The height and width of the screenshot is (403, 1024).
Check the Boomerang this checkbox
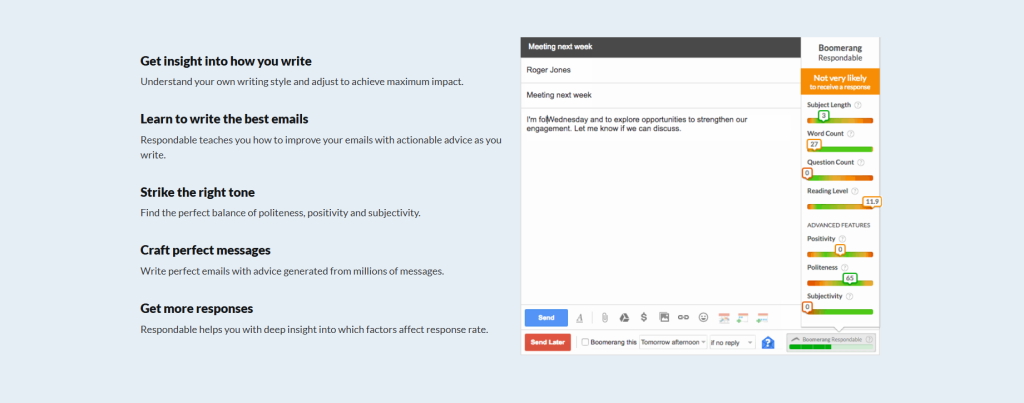(x=585, y=342)
